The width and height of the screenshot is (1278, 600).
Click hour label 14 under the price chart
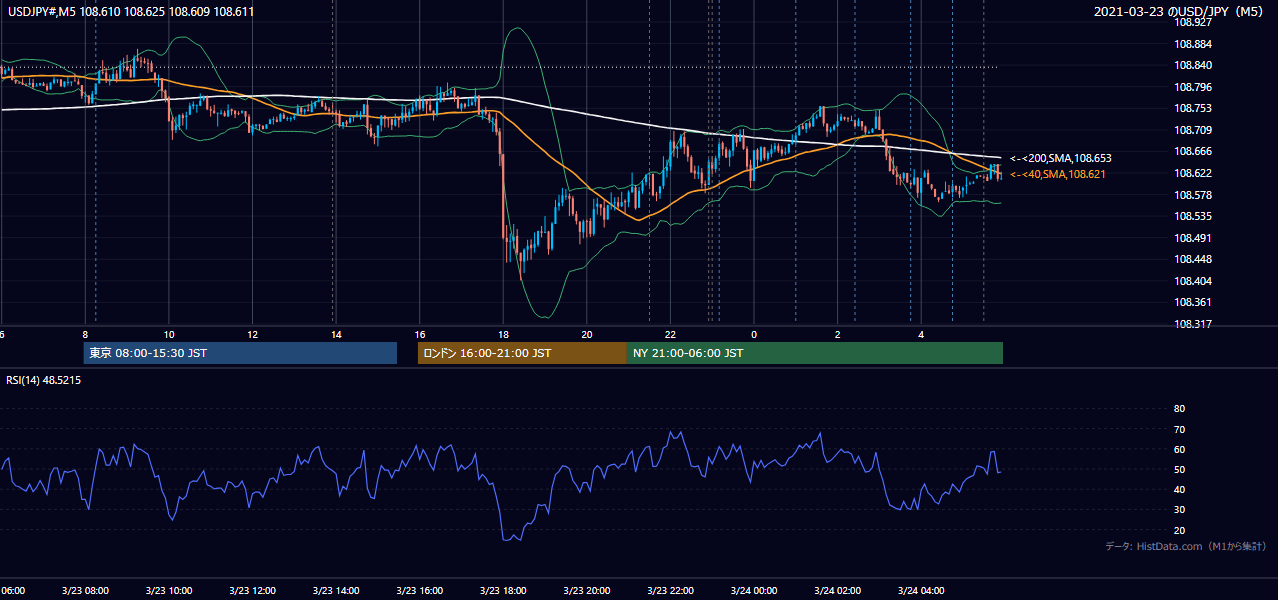click(x=337, y=334)
